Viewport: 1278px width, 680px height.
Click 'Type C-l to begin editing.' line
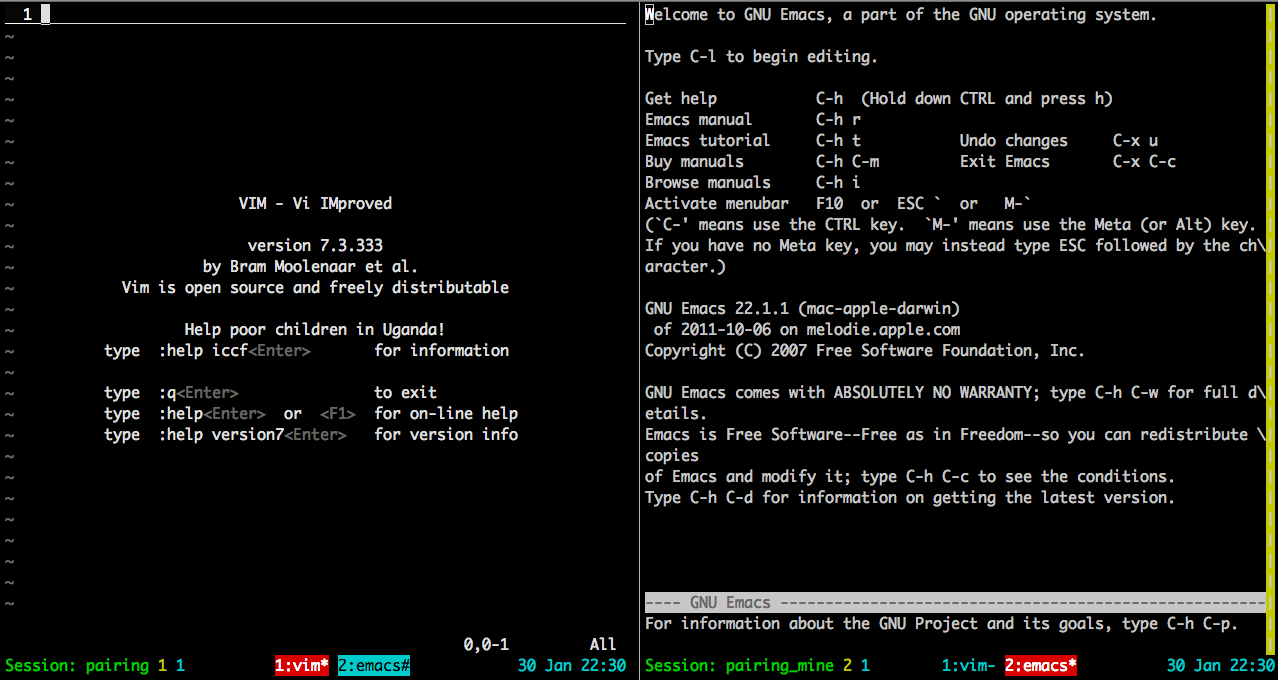pos(761,56)
